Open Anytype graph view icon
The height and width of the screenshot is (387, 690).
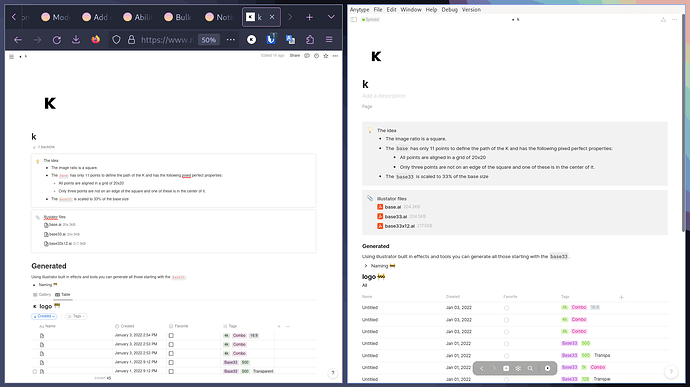click(518, 368)
